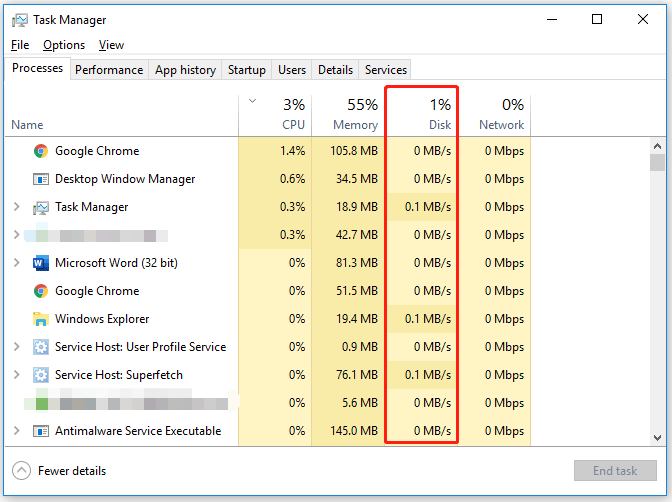Click the 105.8 MB memory value
672x502 pixels.
(354, 151)
